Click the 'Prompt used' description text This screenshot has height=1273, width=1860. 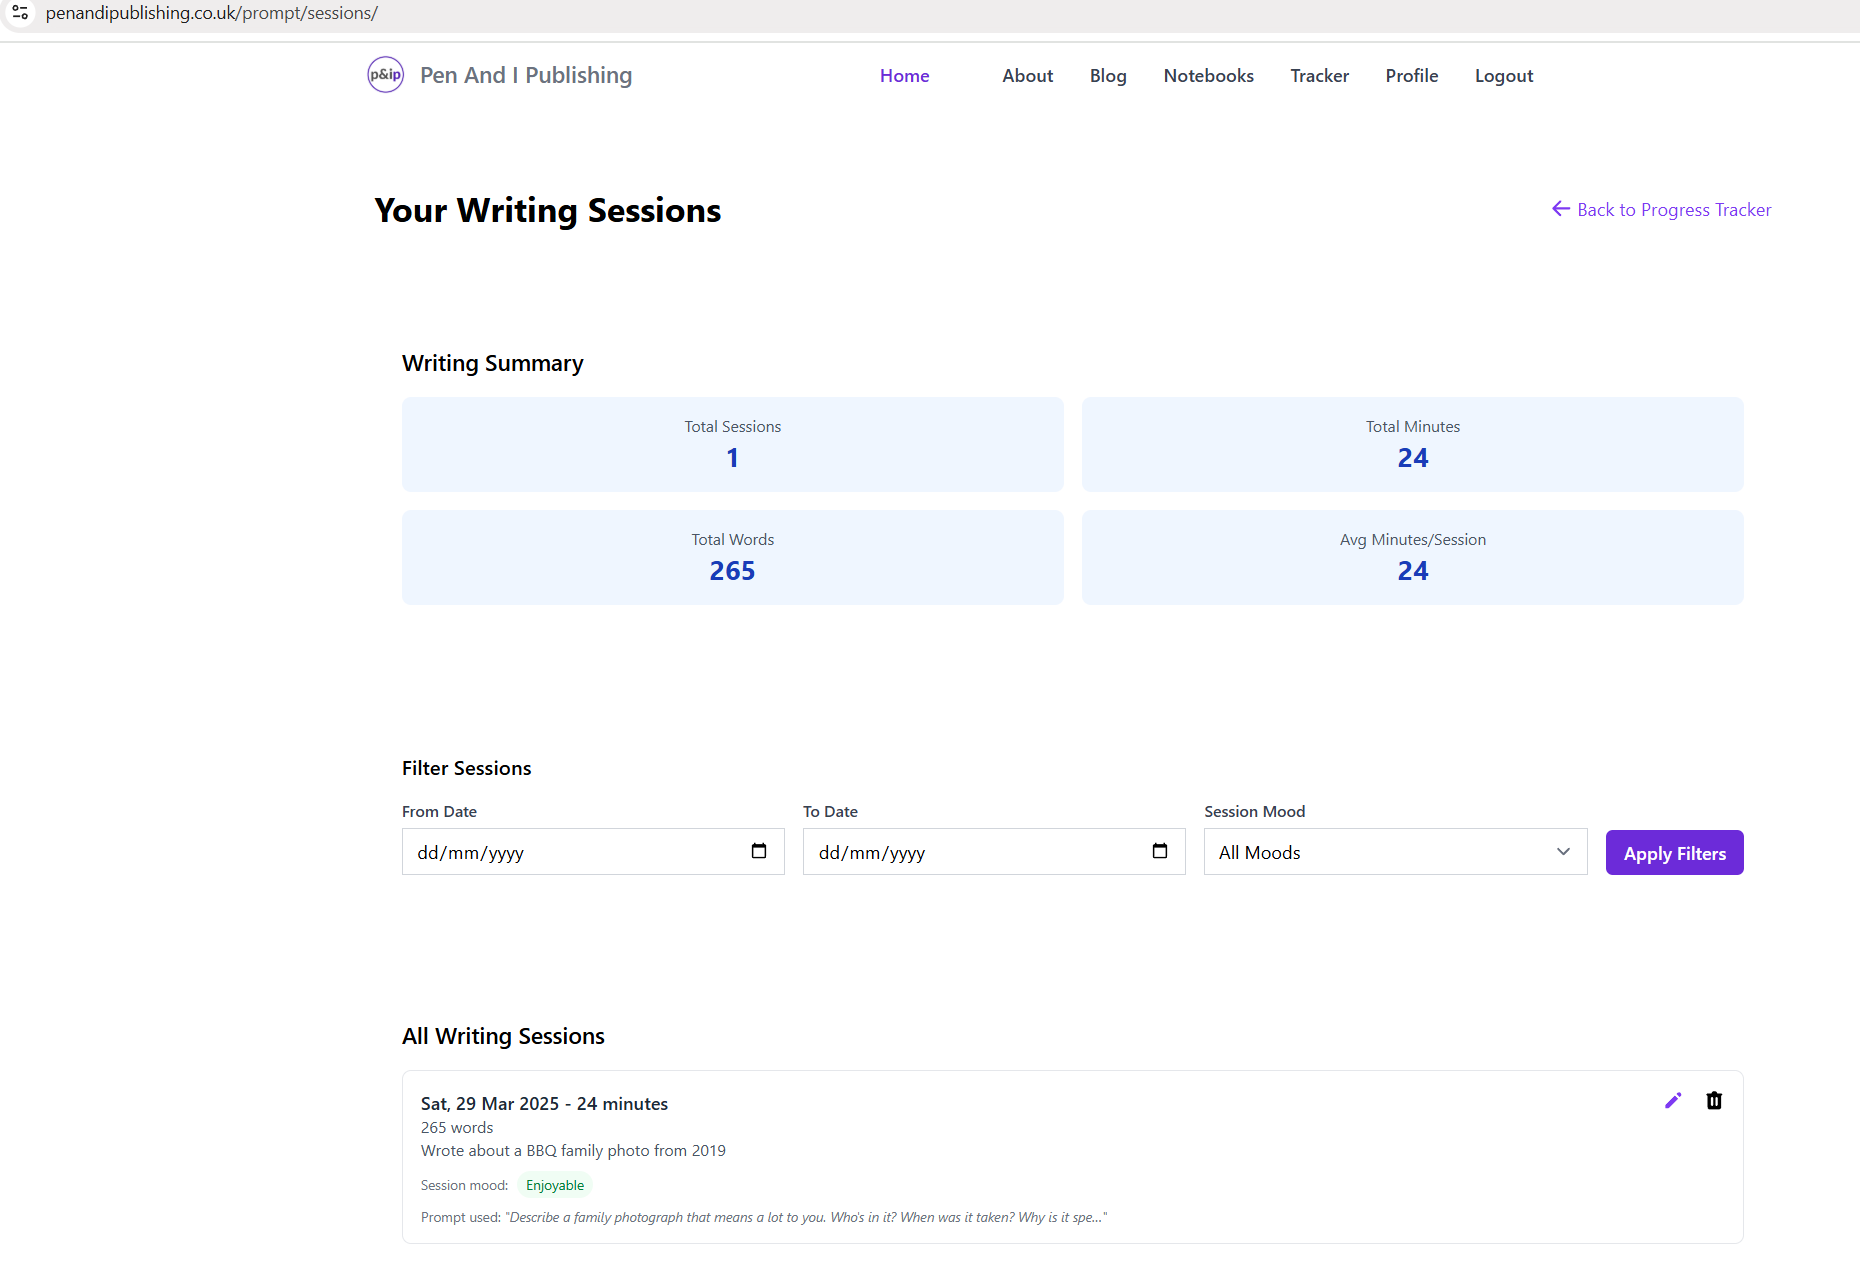click(x=764, y=1217)
